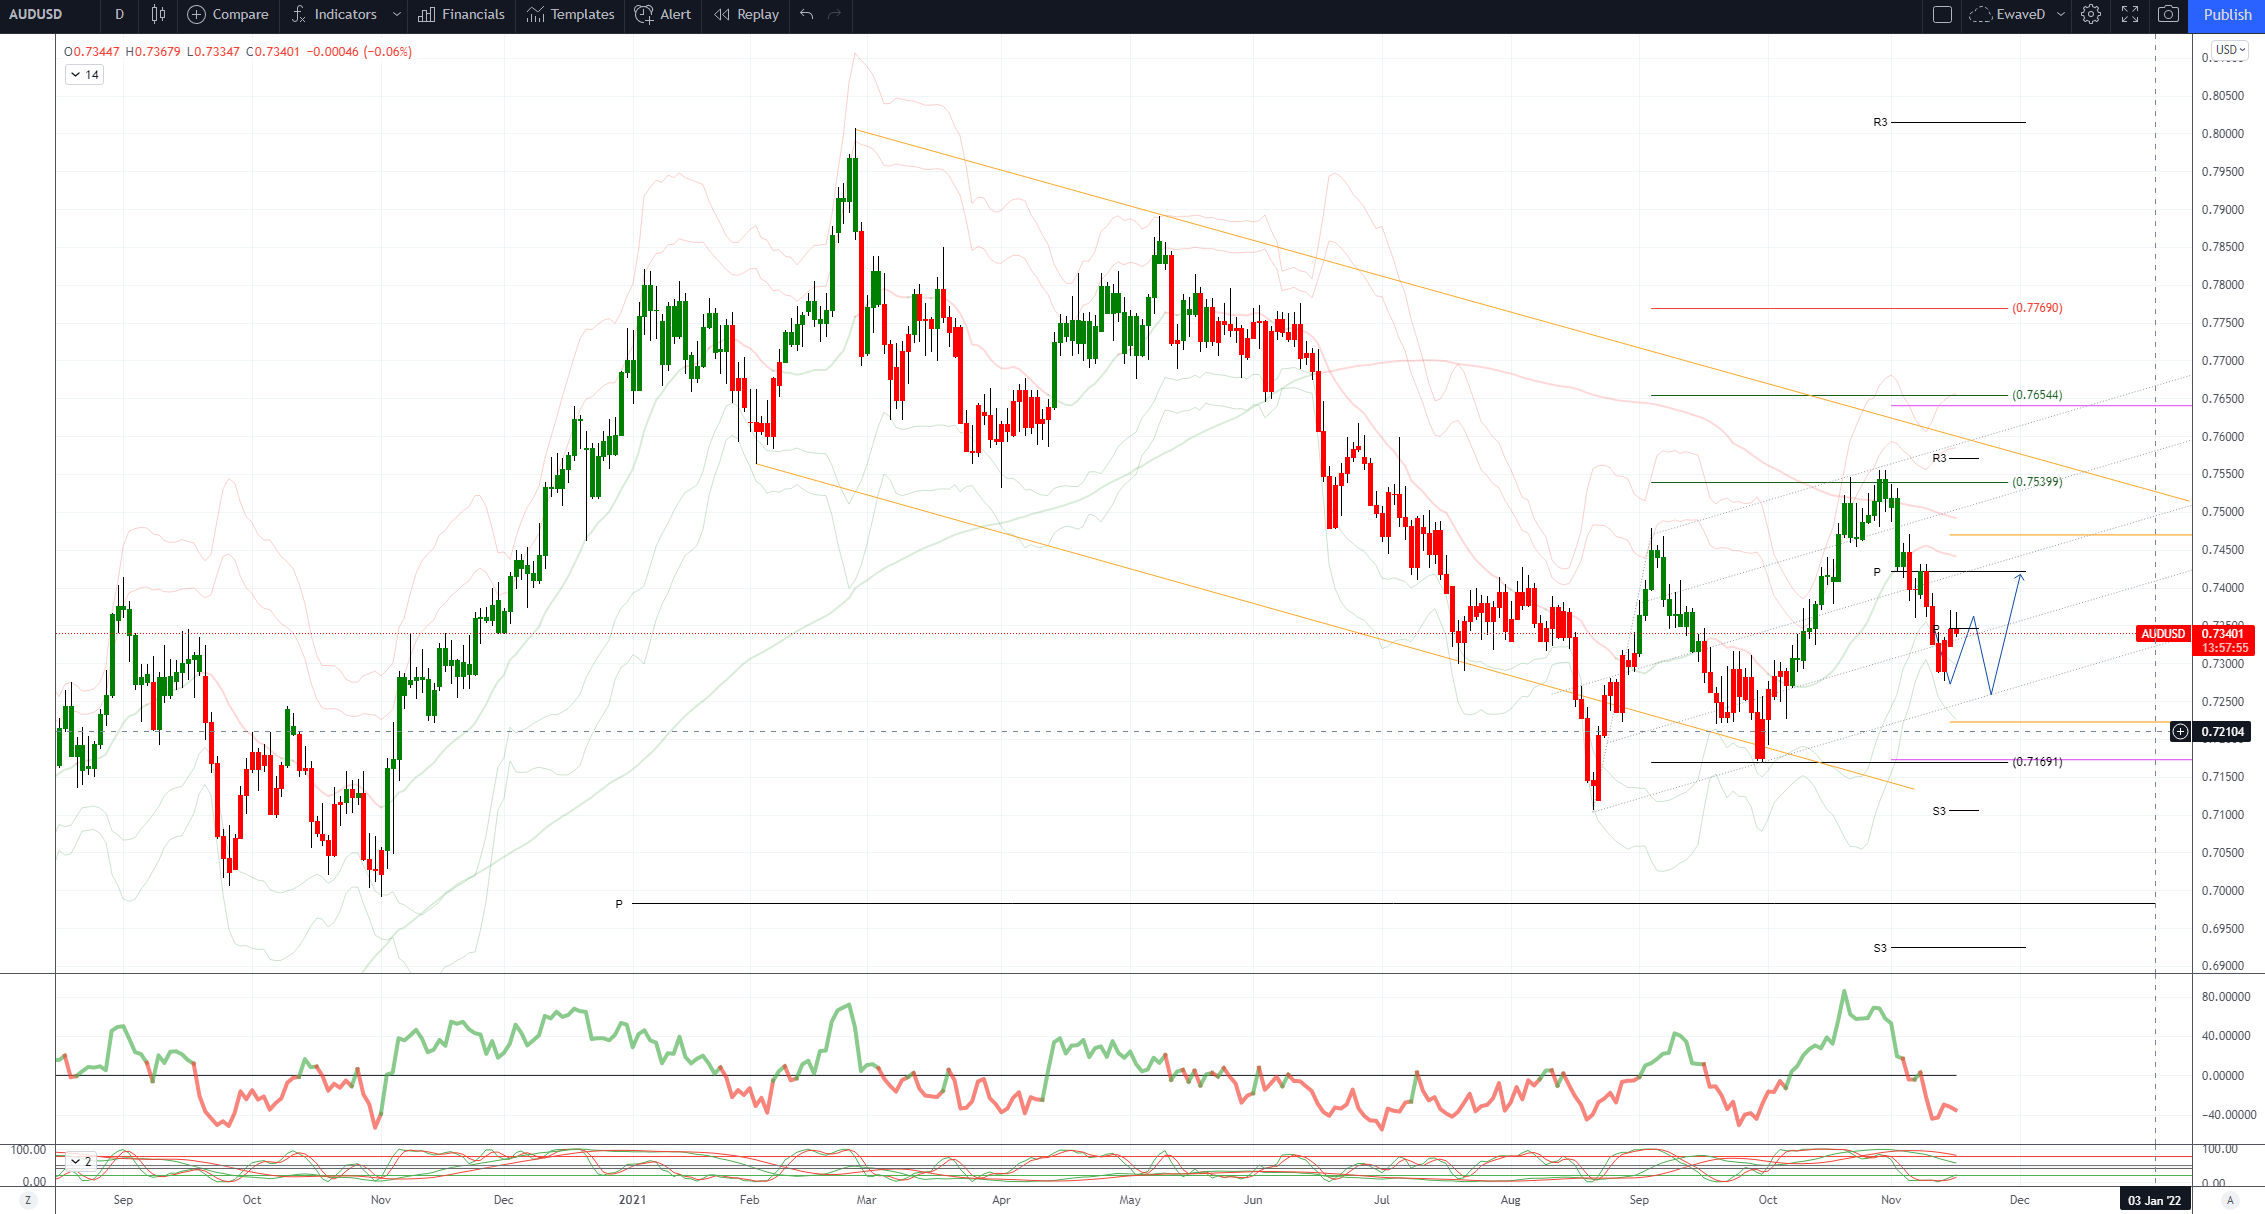Undo the last chart action
Image resolution: width=2265 pixels, height=1214 pixels.
tap(807, 14)
